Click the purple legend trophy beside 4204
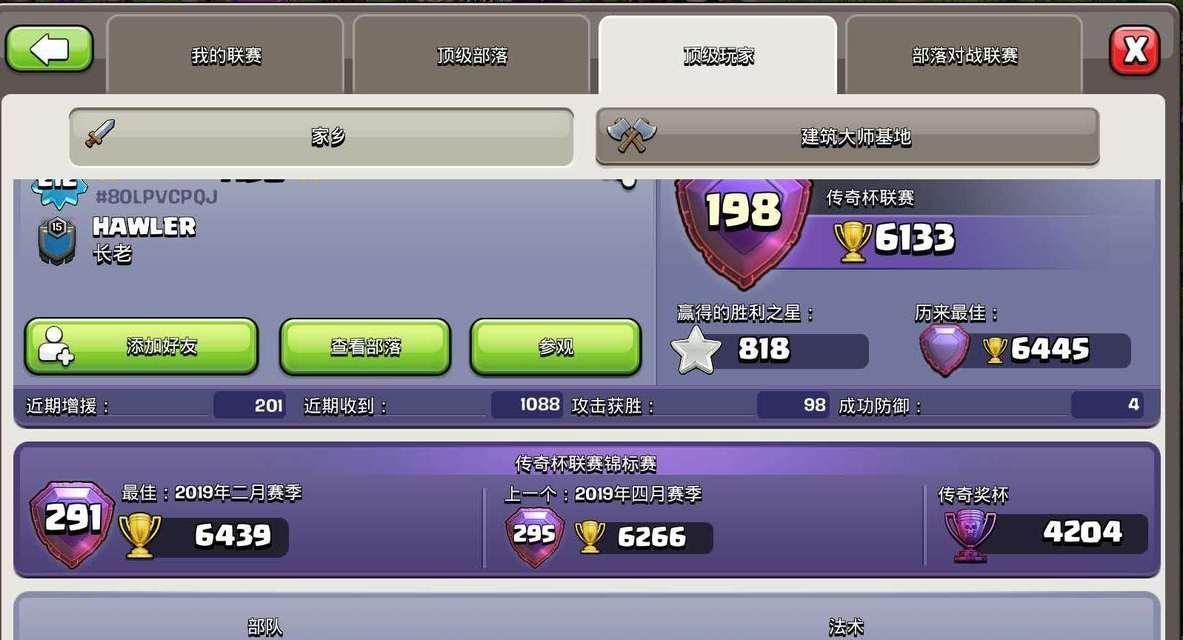 [969, 534]
